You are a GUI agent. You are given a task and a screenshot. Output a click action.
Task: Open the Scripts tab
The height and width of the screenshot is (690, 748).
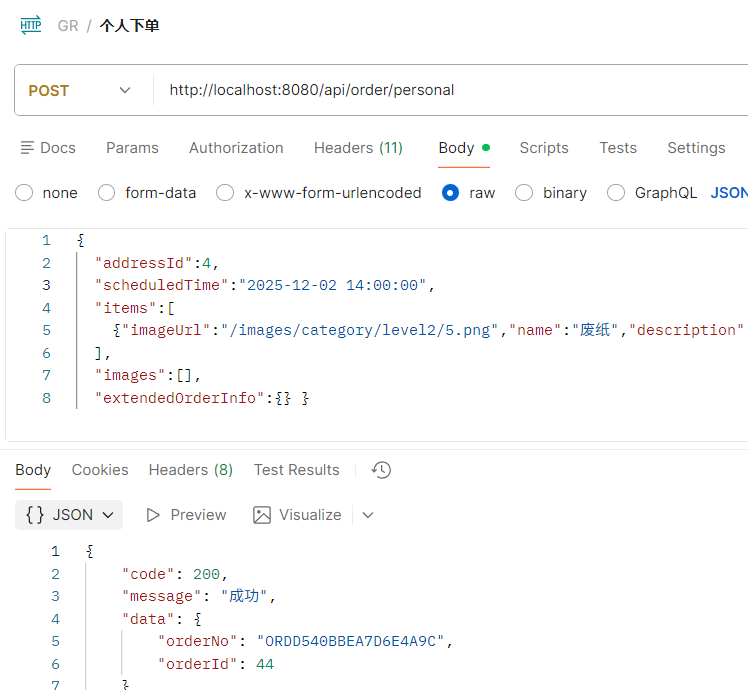pyautogui.click(x=544, y=148)
